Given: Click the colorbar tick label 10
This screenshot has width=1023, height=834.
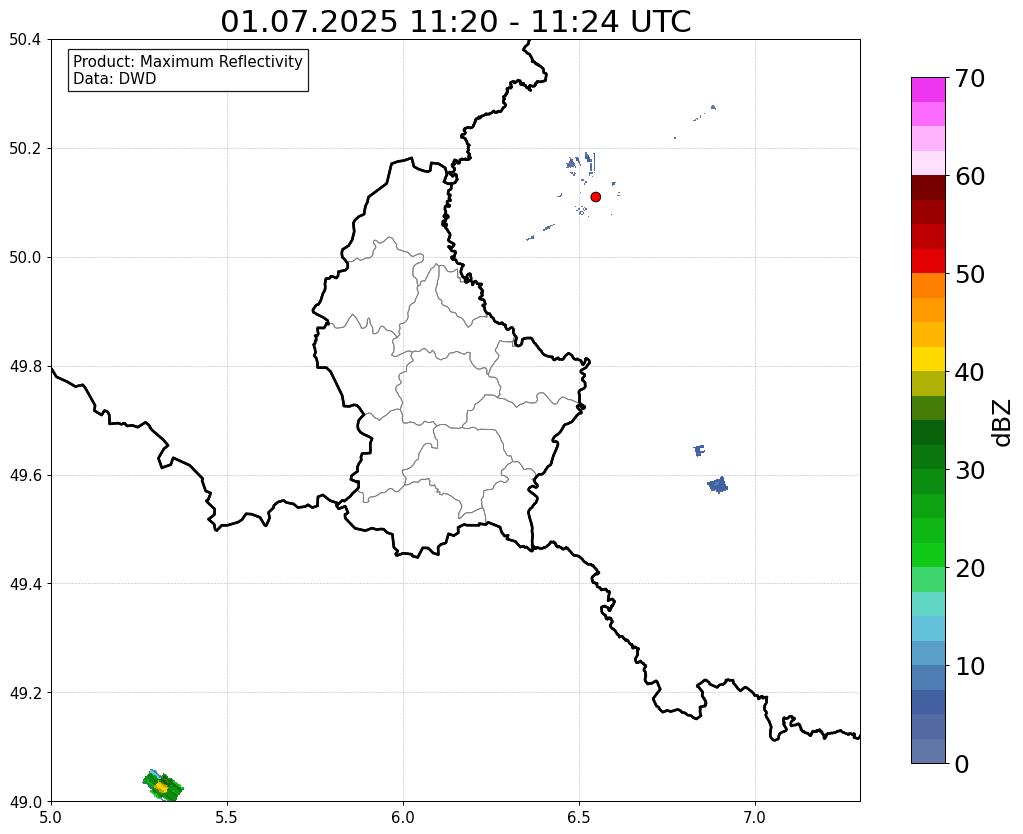Looking at the screenshot, I should (970, 666).
